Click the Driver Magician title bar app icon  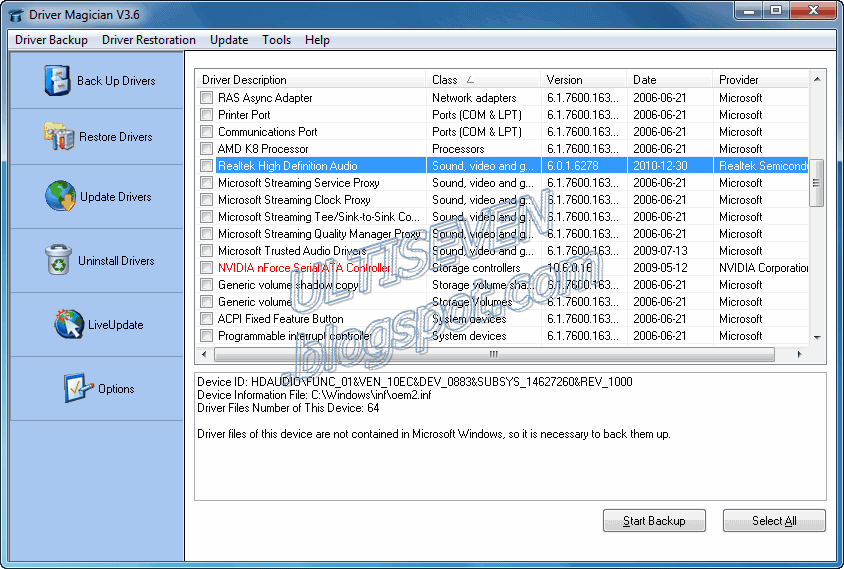[17, 15]
